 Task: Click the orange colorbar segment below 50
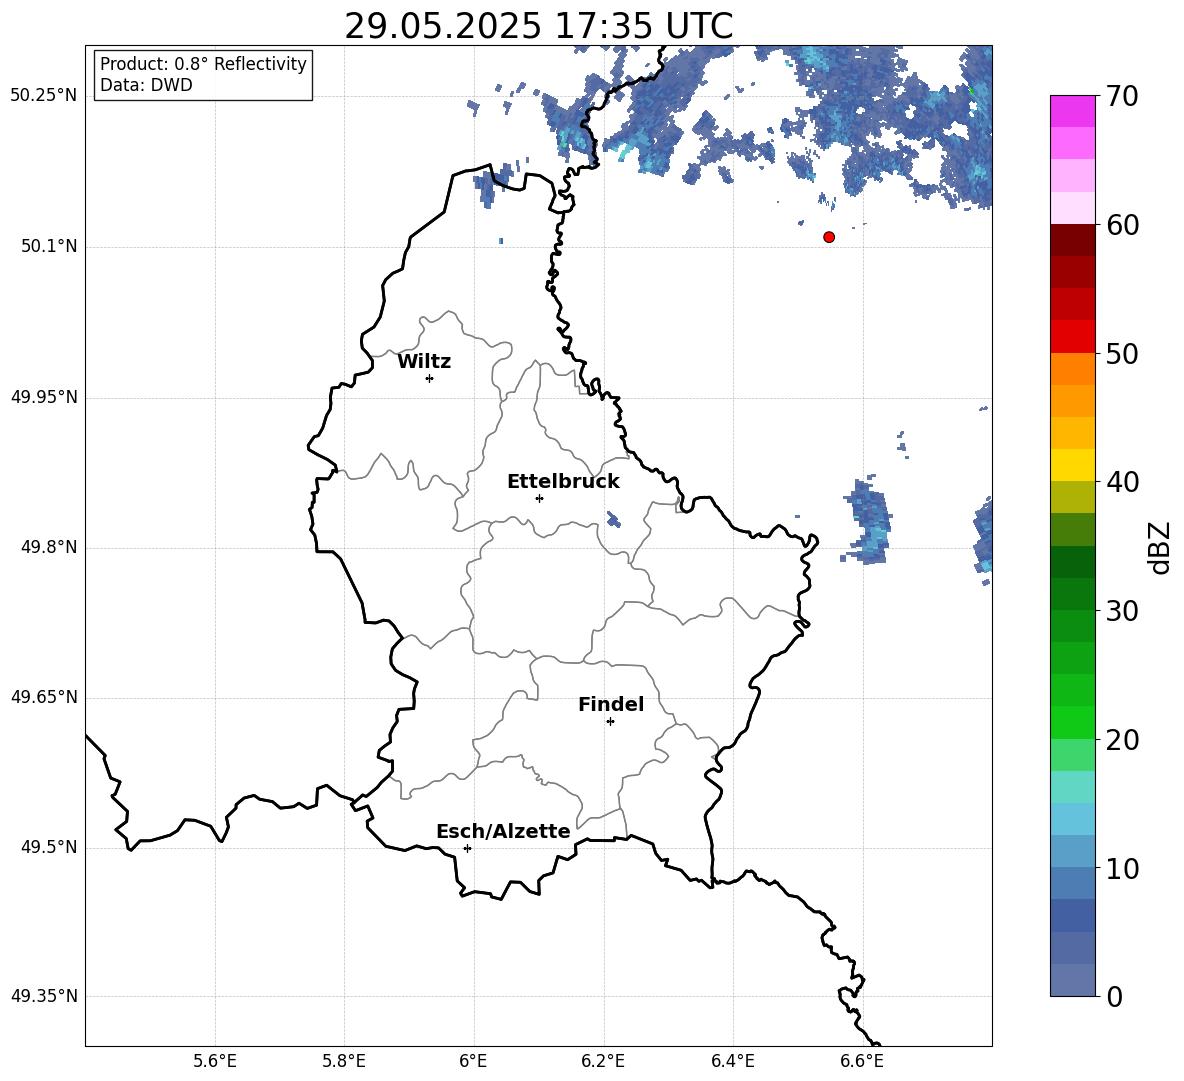(x=1072, y=368)
